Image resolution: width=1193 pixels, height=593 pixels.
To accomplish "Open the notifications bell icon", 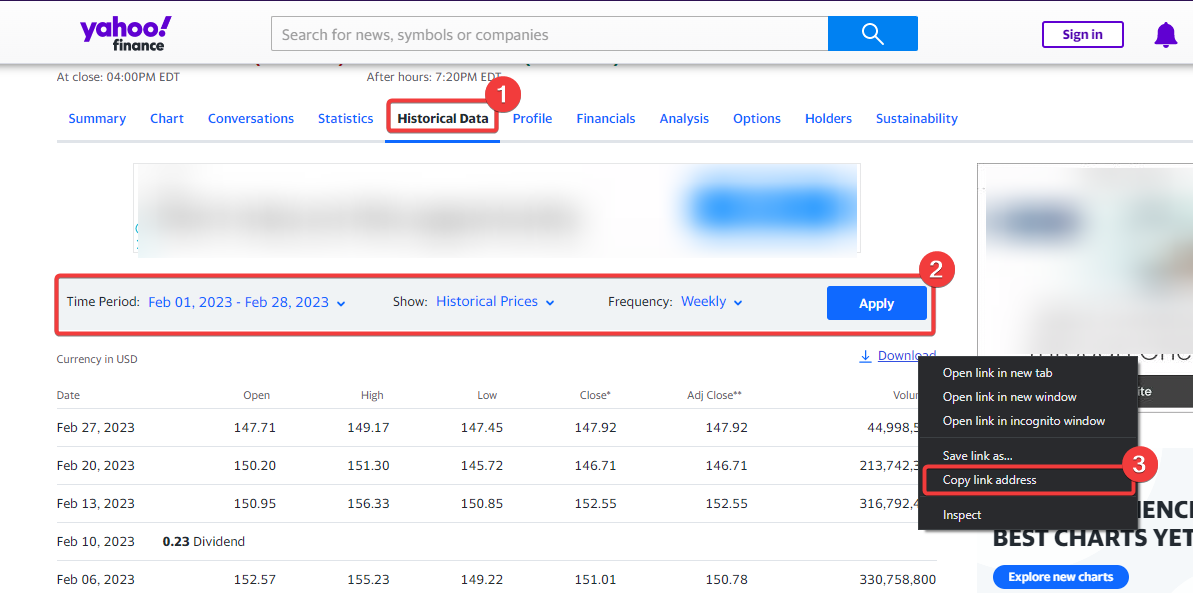I will [1165, 35].
